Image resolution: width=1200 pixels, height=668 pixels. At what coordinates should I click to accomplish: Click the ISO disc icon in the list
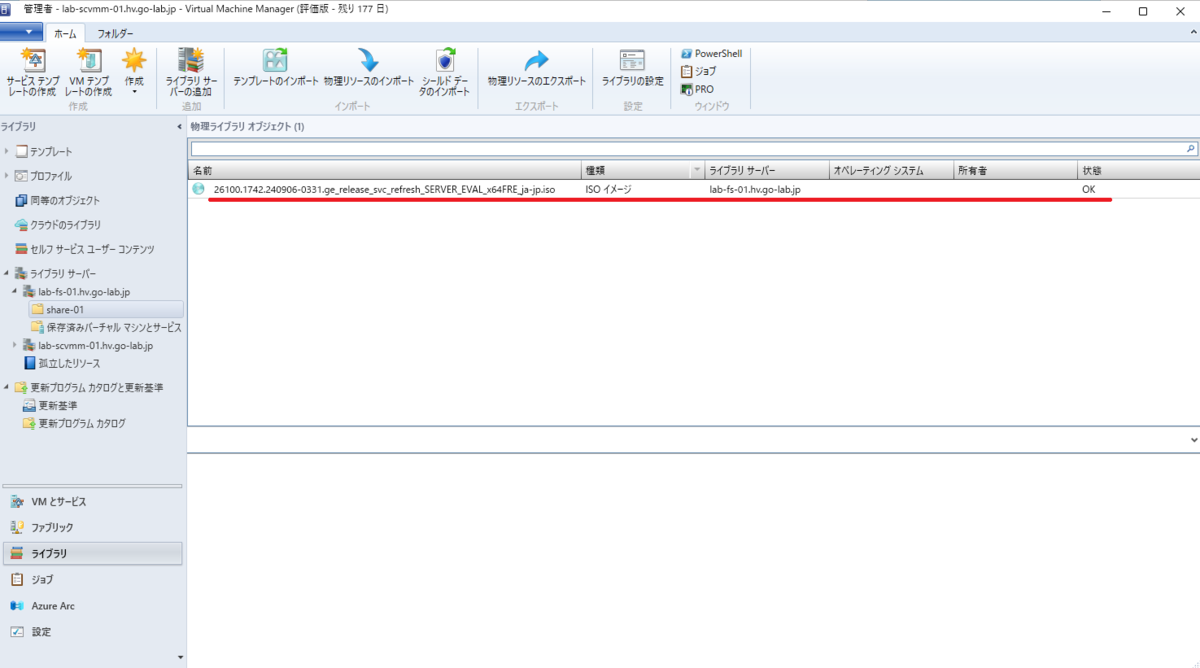coord(198,188)
